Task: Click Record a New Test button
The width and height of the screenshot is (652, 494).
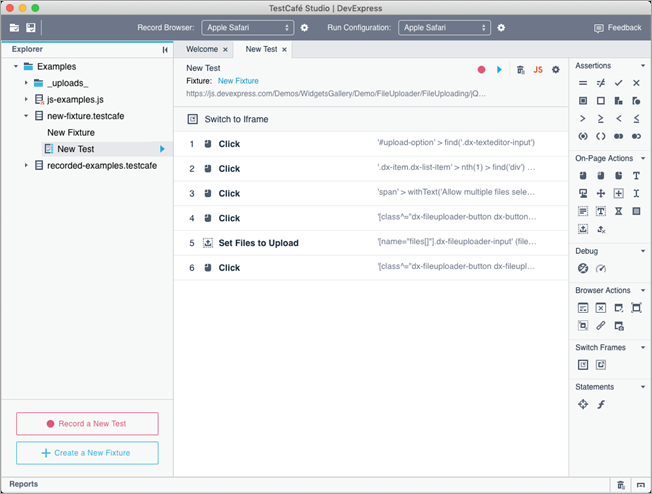Action: [x=87, y=424]
